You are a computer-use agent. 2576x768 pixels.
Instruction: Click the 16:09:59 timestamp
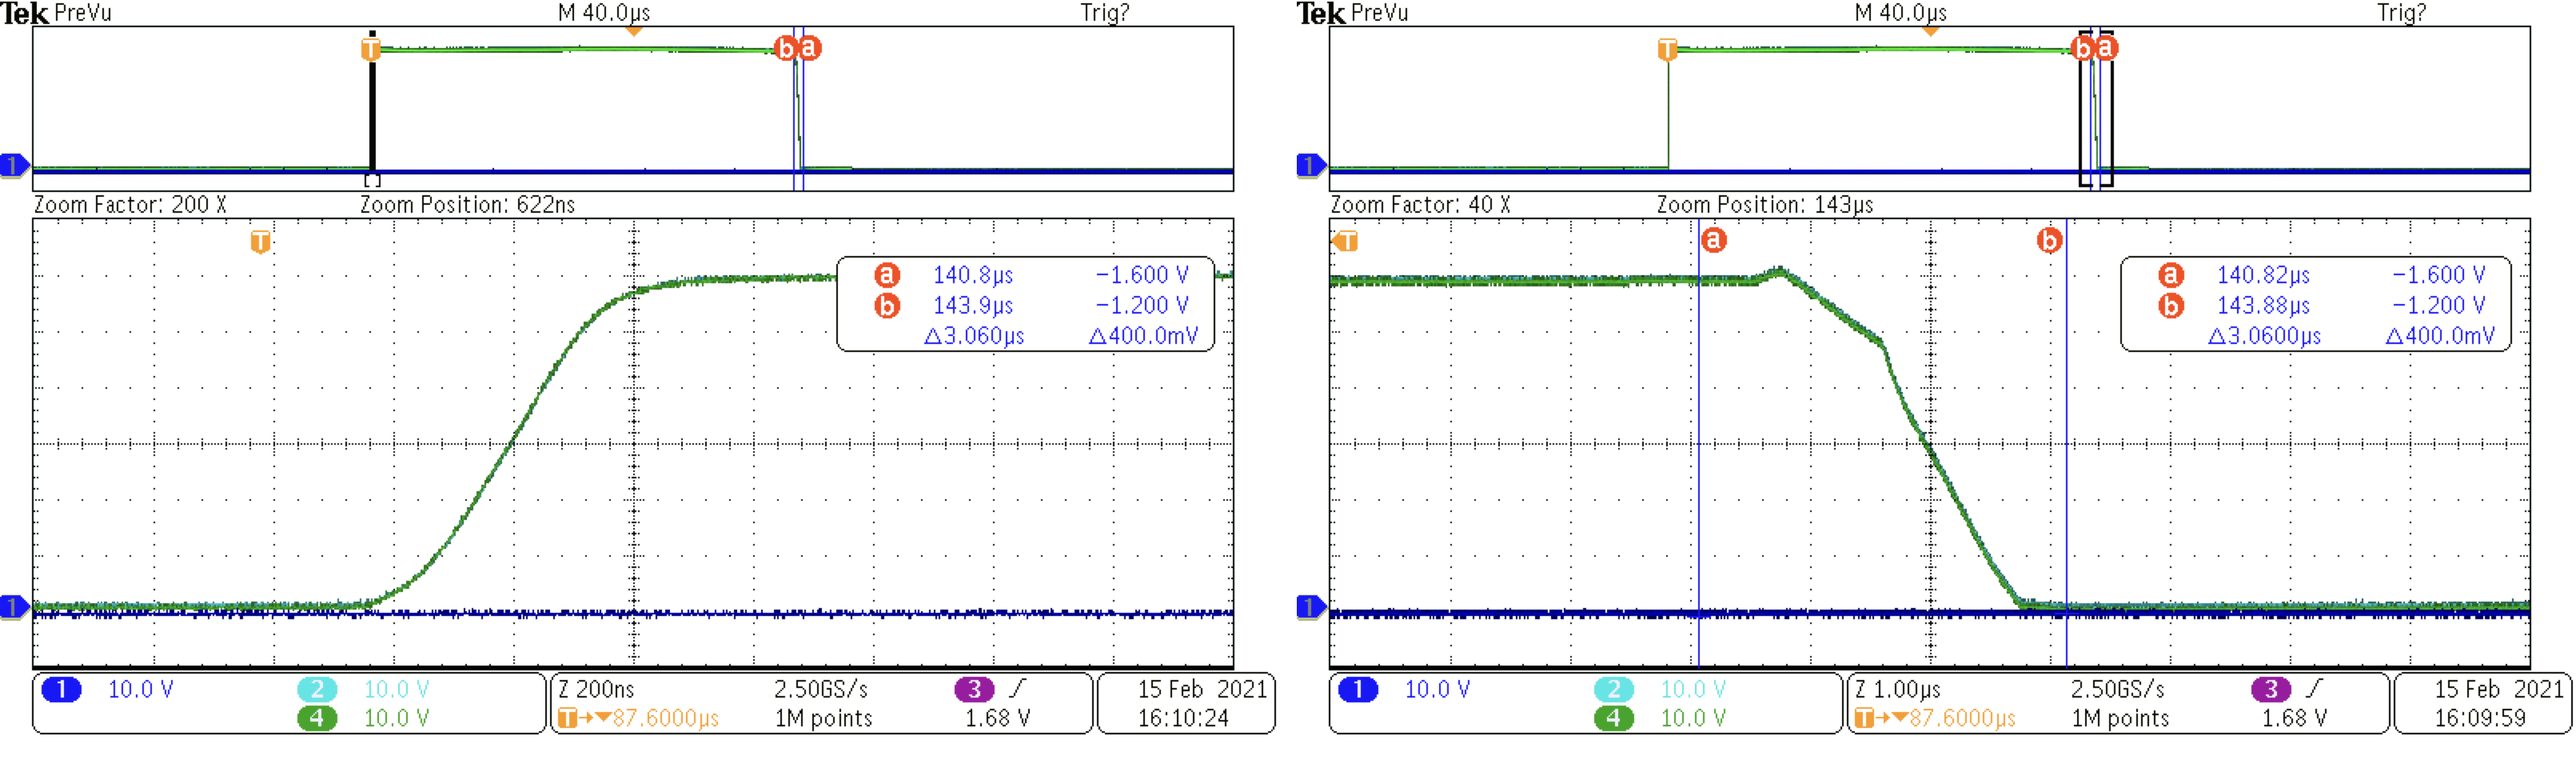[x=2480, y=718]
